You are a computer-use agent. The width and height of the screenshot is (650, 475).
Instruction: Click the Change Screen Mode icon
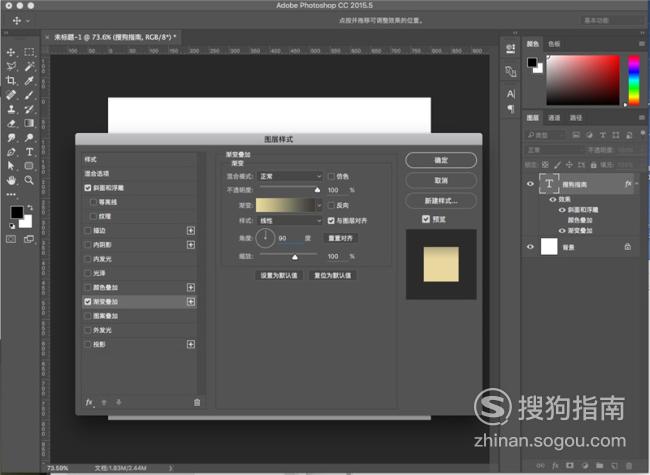pyautogui.click(x=29, y=239)
